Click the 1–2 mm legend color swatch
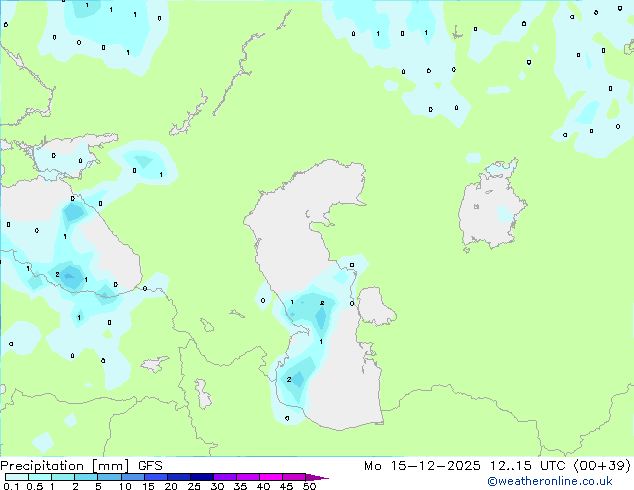 [63, 477]
